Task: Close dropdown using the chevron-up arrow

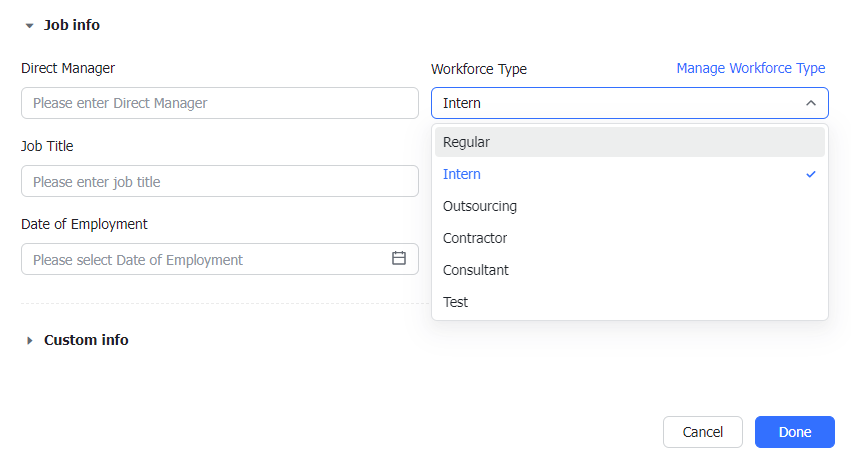Action: click(810, 103)
